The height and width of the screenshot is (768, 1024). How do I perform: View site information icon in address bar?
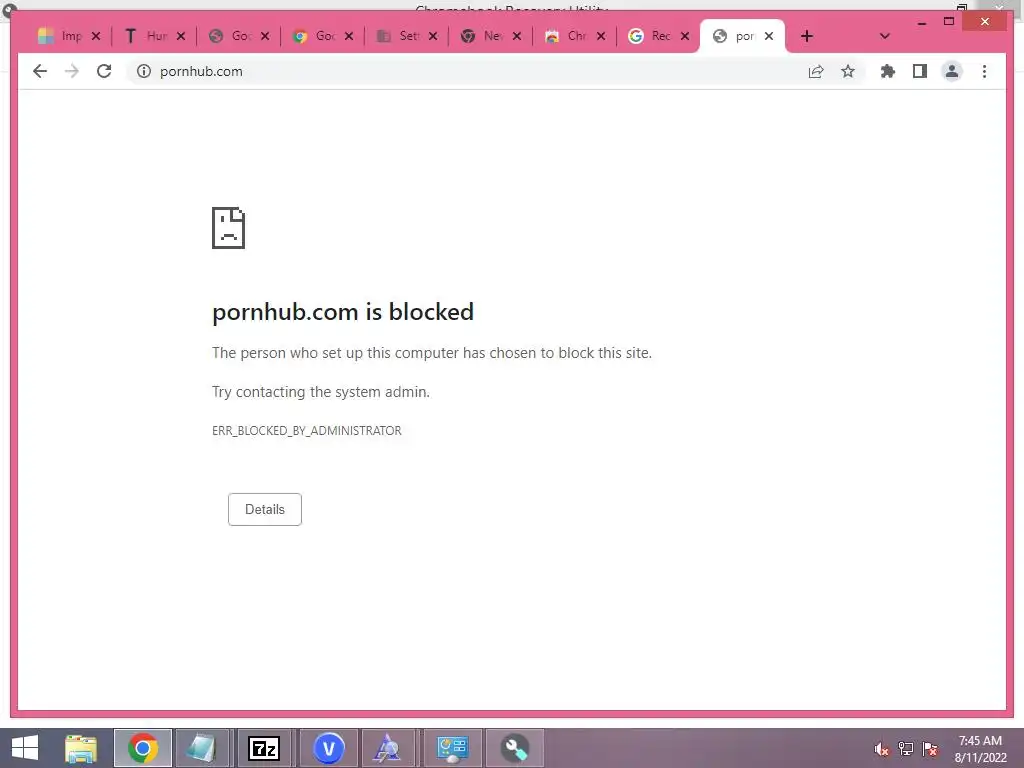point(144,71)
